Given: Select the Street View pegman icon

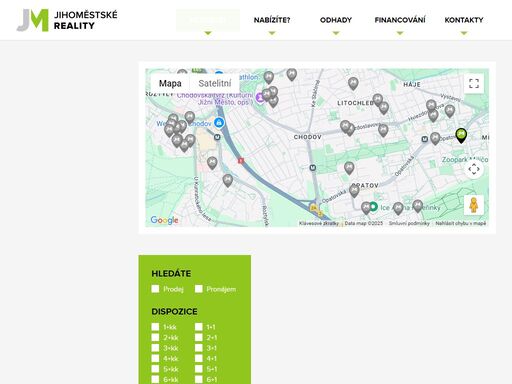Looking at the screenshot, I should (x=474, y=205).
